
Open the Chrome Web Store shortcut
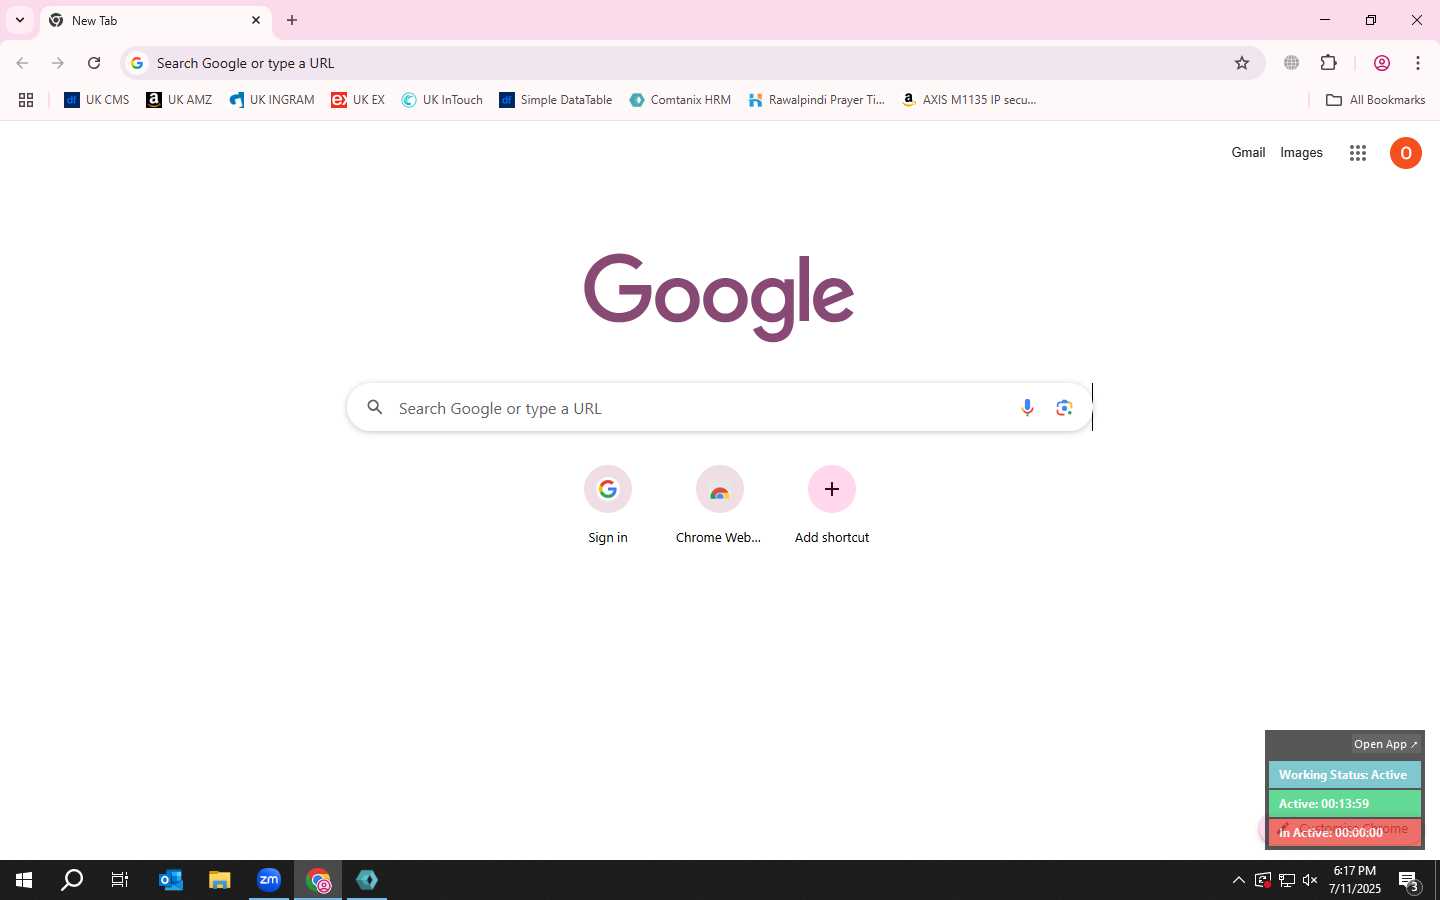point(719,506)
